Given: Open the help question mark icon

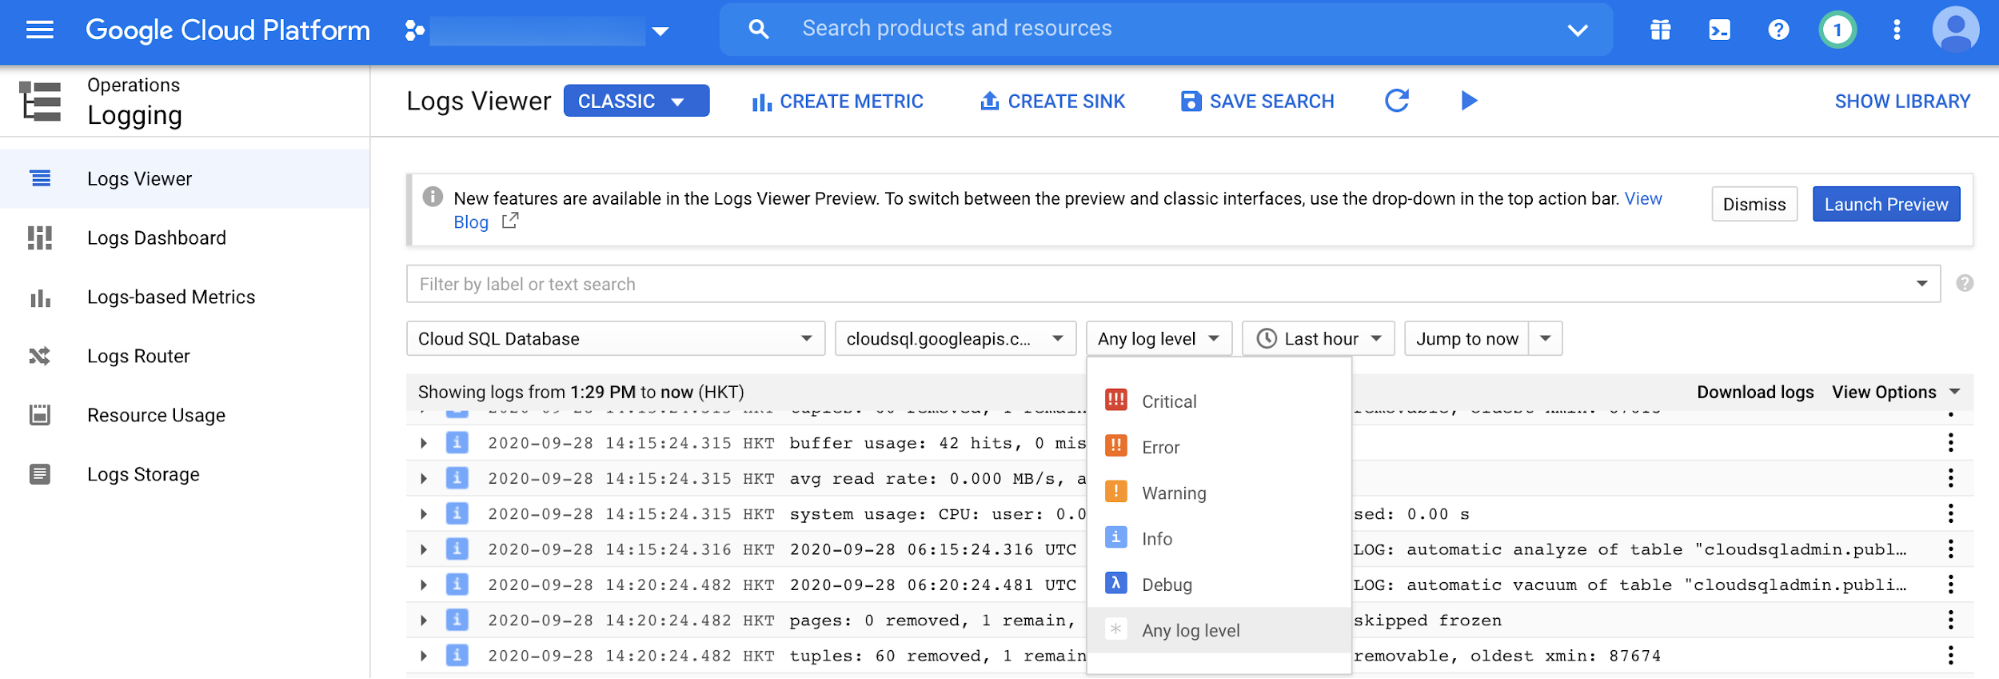Looking at the screenshot, I should coord(1778,30).
